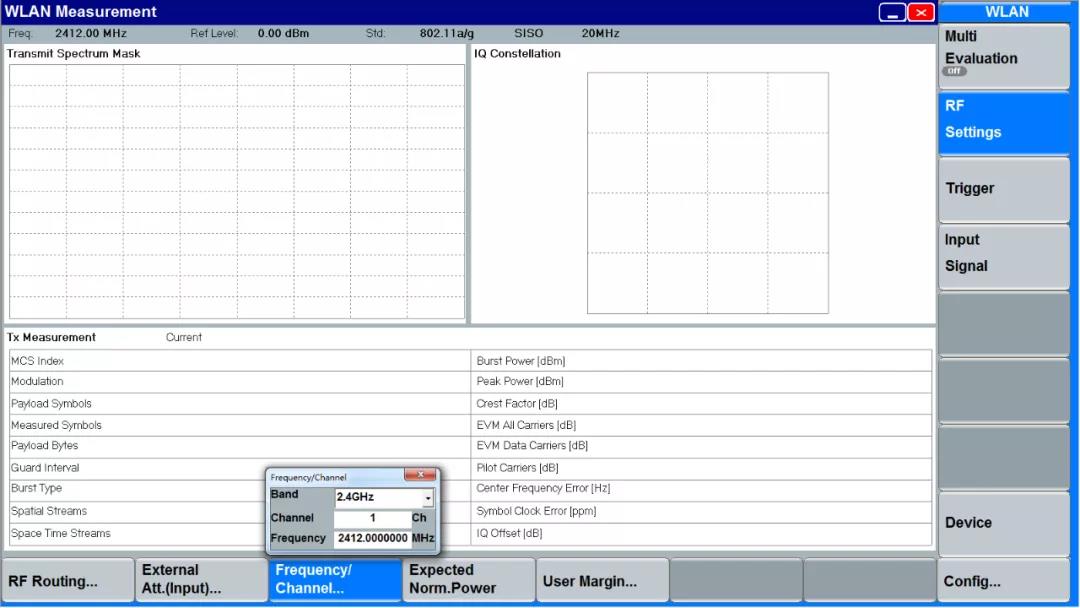Open Input Signal settings
1080x608 pixels.
pyautogui.click(x=1004, y=254)
